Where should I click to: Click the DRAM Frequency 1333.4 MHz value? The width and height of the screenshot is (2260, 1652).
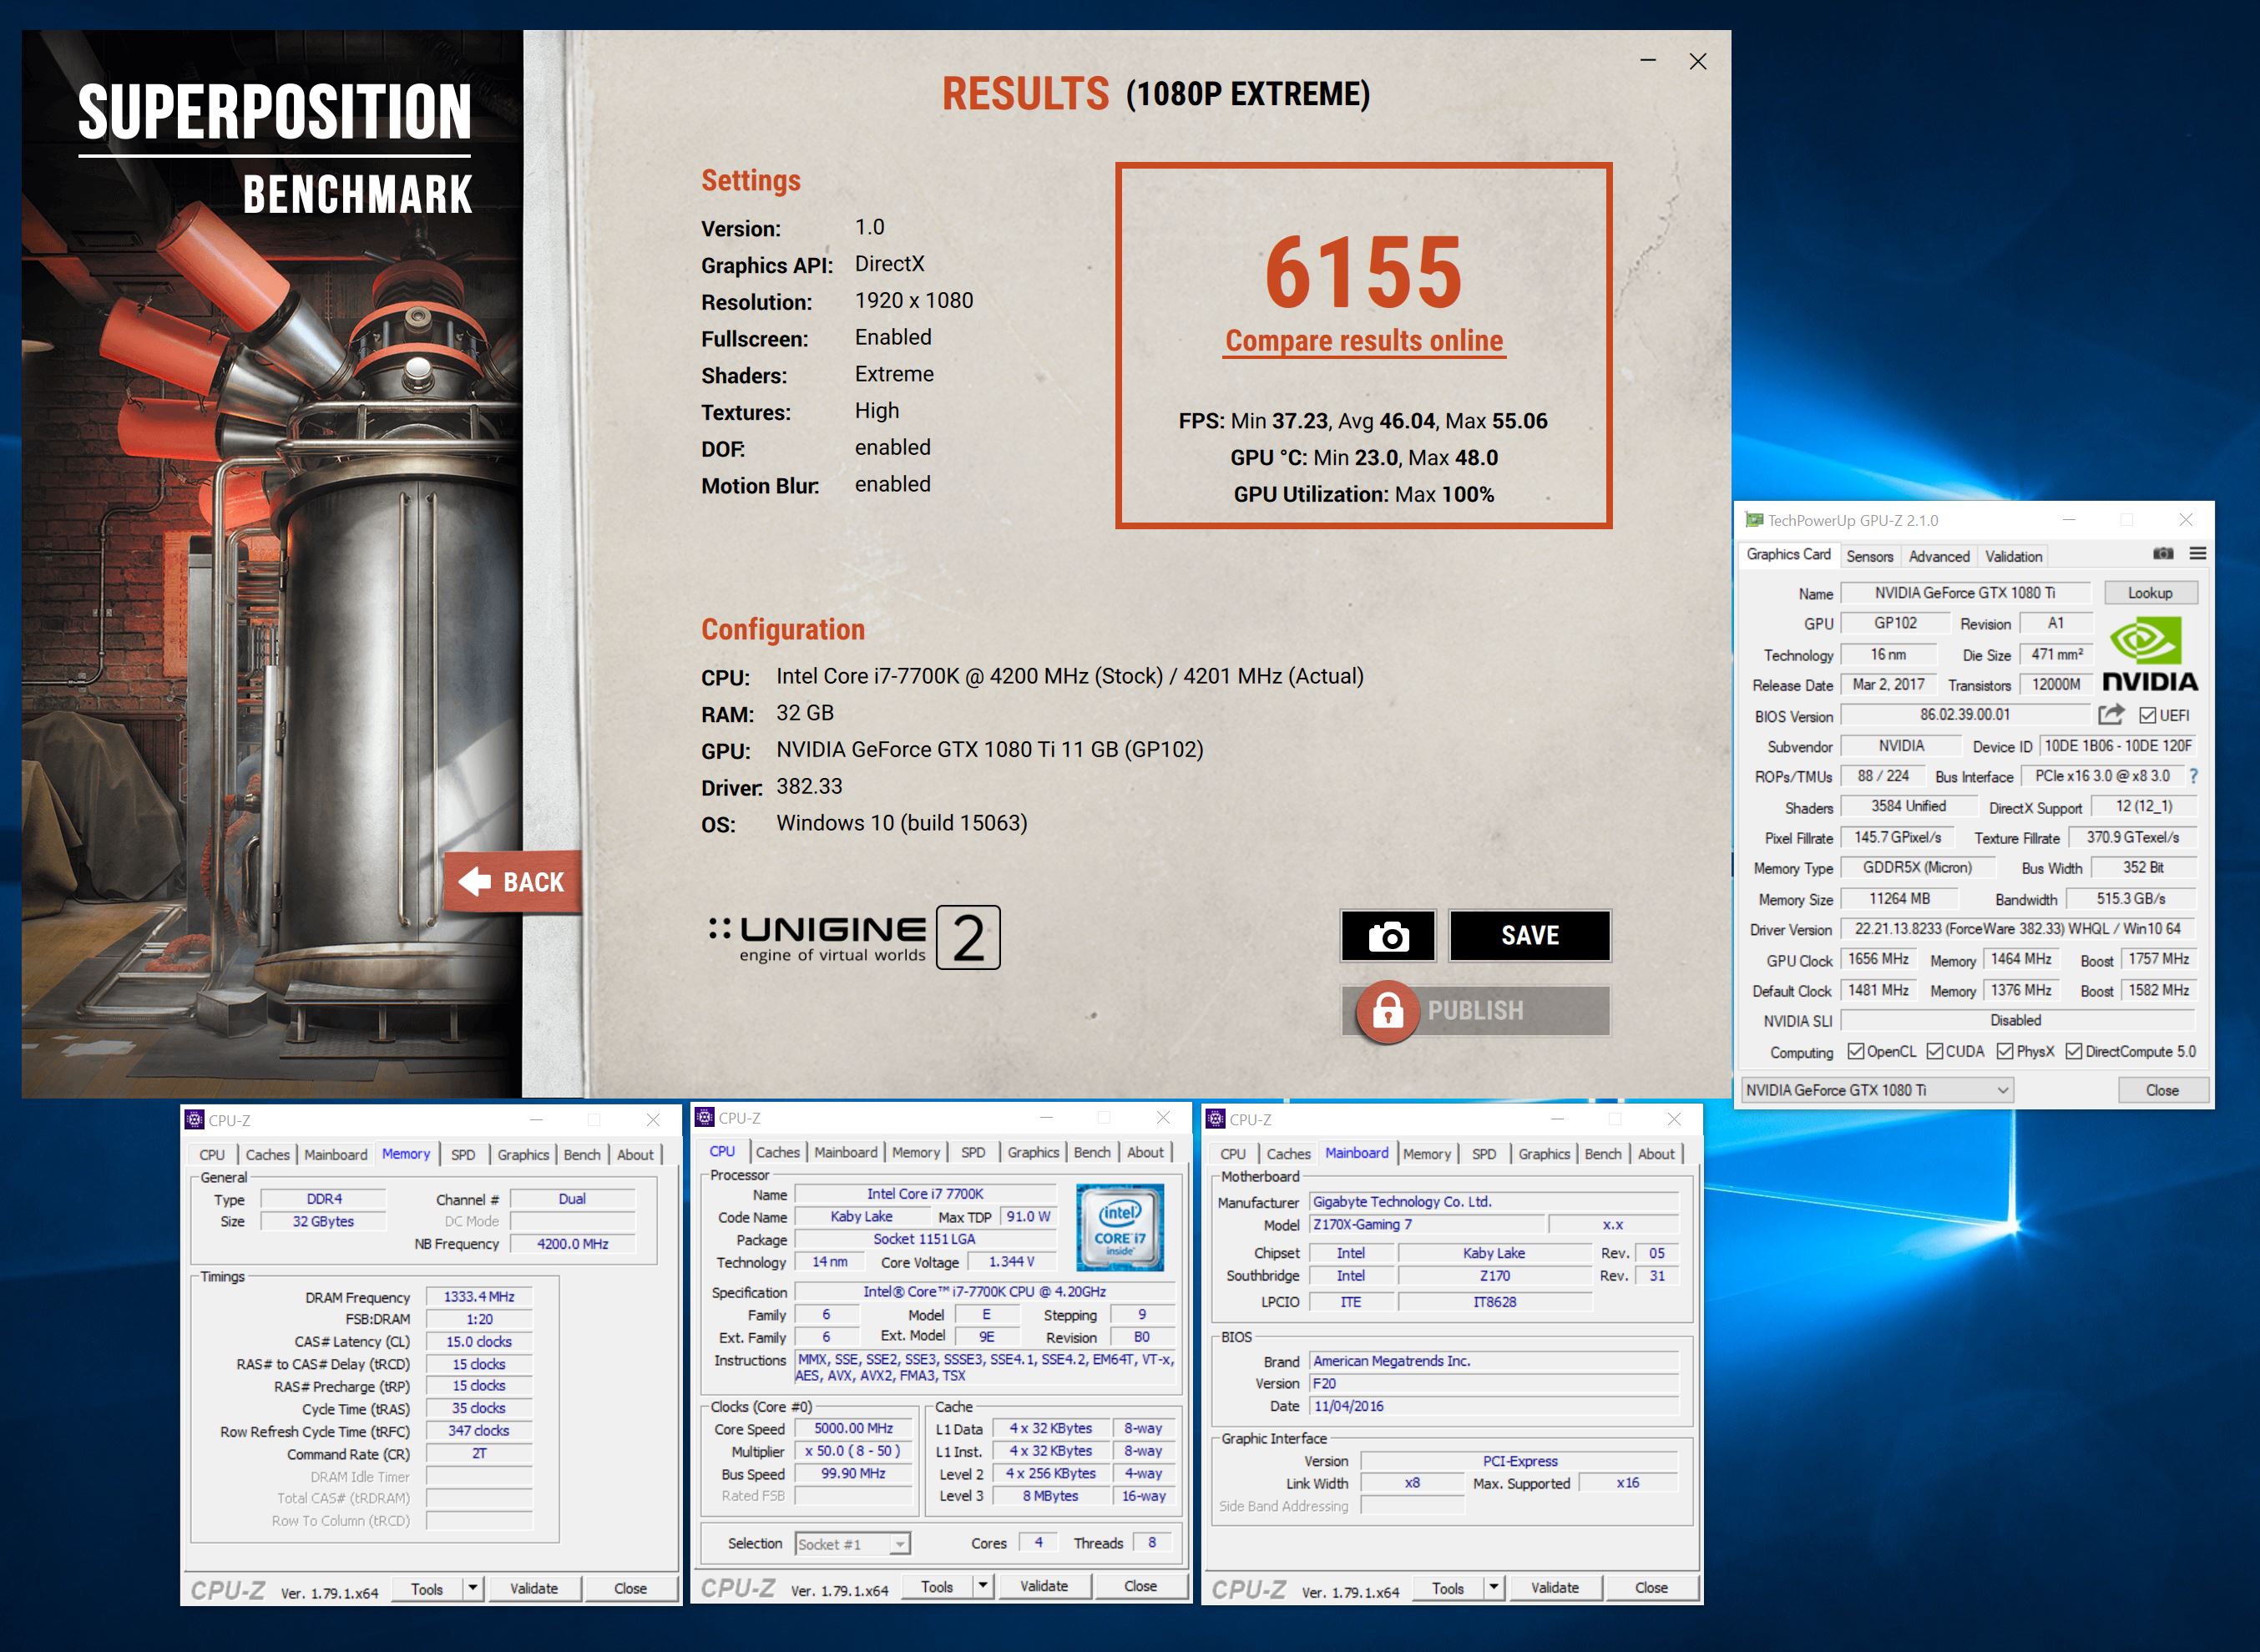[x=479, y=1297]
